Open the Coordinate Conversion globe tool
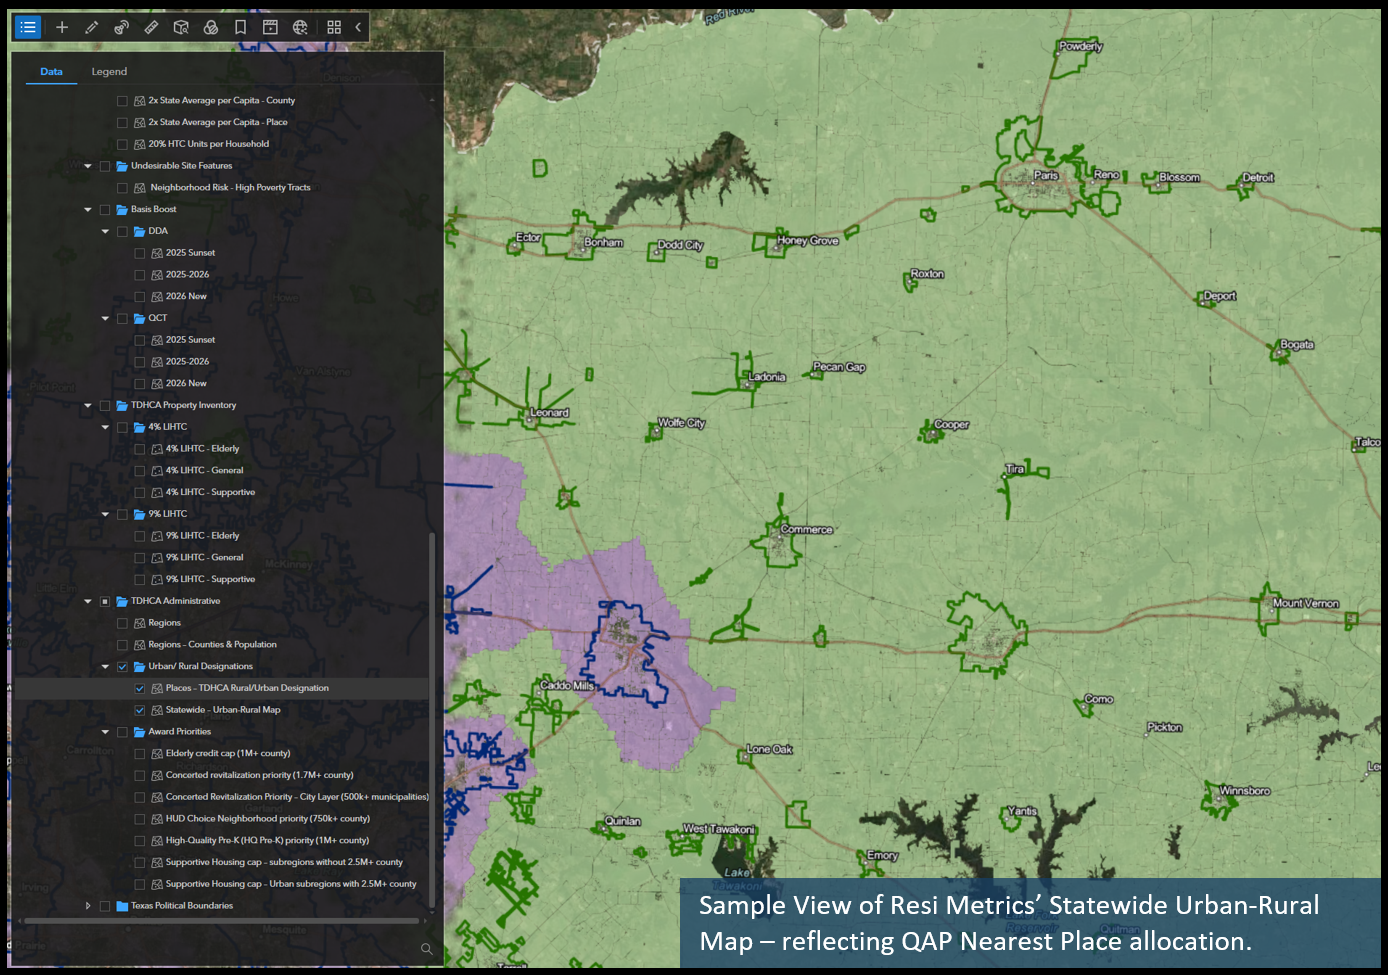The width and height of the screenshot is (1388, 975). click(300, 27)
